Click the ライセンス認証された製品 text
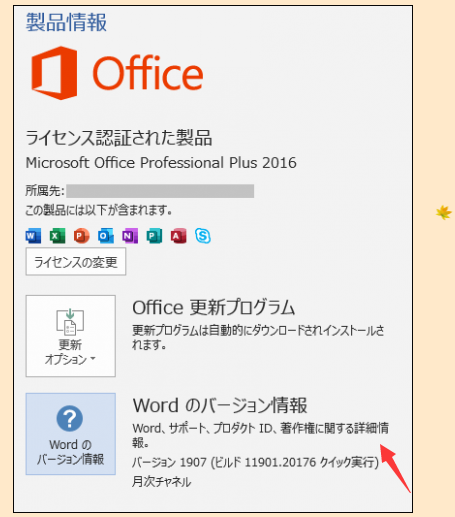 tap(119, 138)
